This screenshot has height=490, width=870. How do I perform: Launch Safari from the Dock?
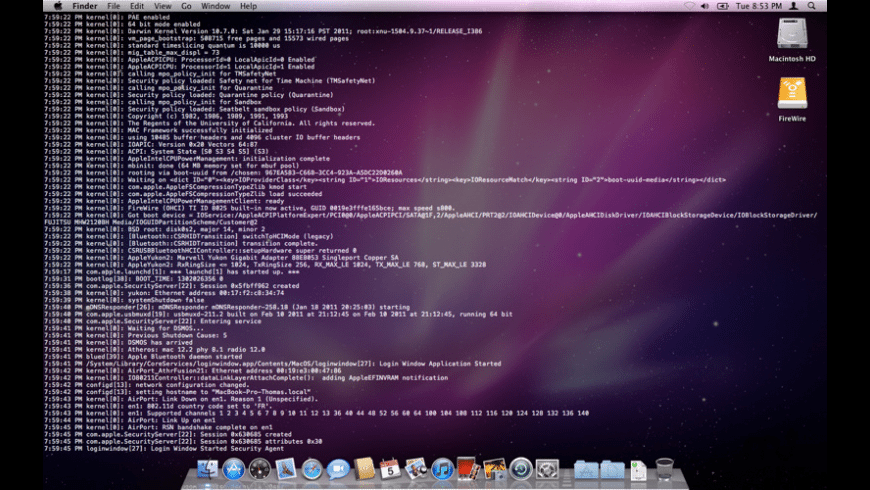point(312,469)
